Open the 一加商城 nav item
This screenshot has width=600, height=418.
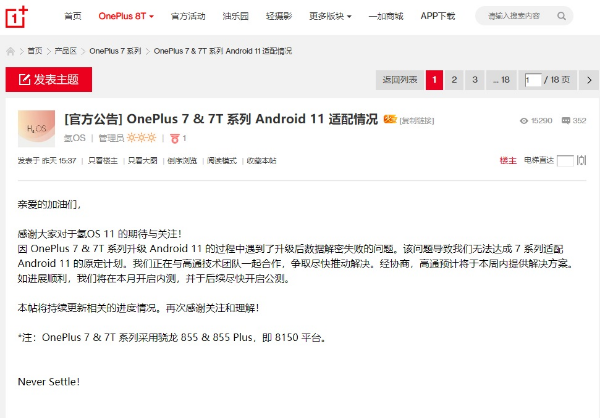(386, 16)
